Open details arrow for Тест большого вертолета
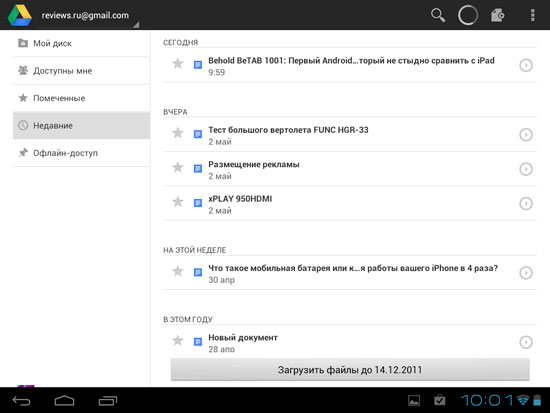The width and height of the screenshot is (550, 413). coord(526,134)
